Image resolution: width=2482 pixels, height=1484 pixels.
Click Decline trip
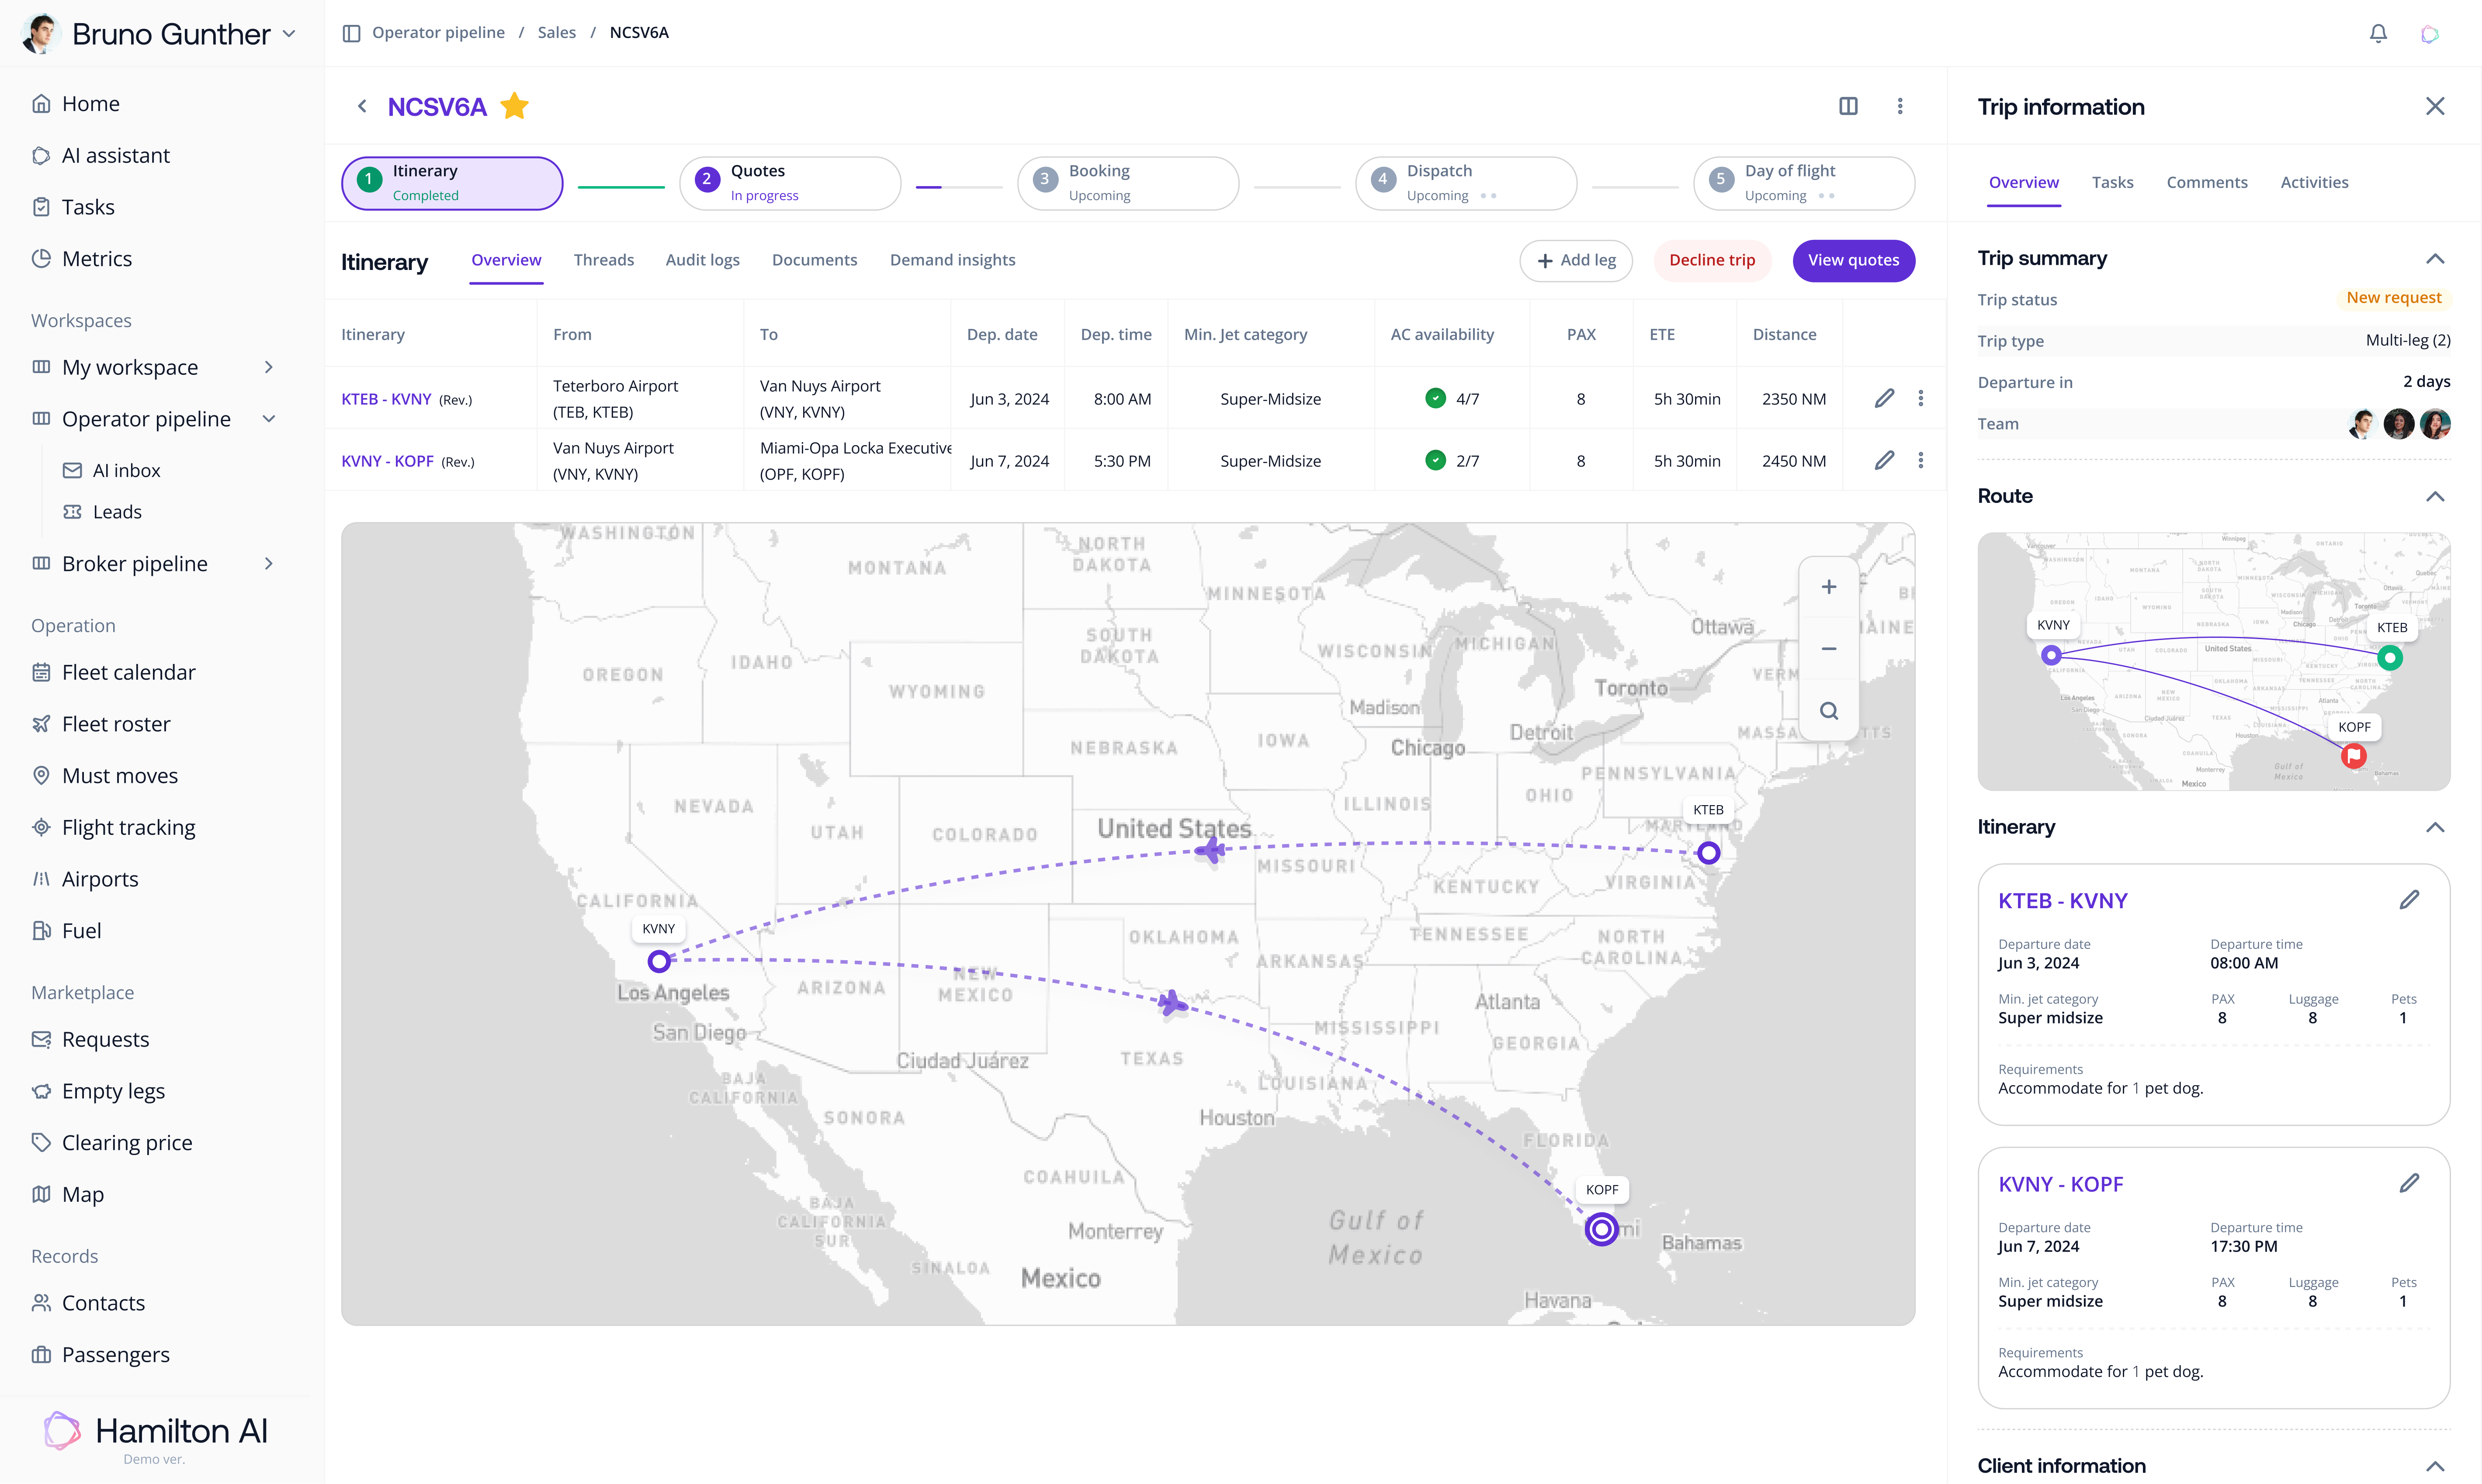click(1712, 261)
